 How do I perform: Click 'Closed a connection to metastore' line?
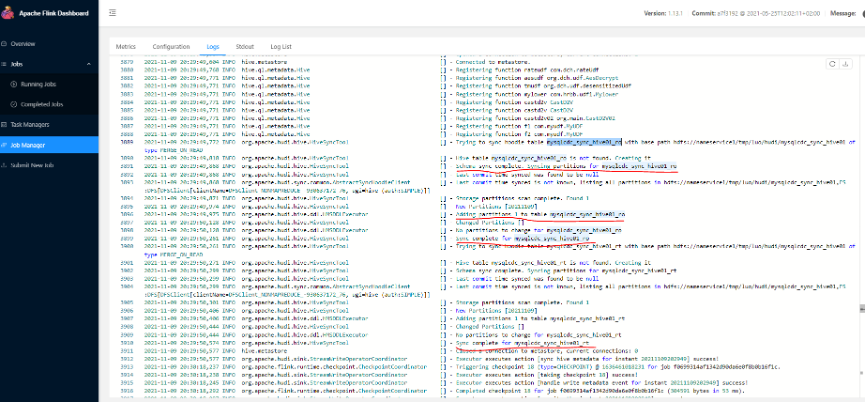tap(545, 351)
